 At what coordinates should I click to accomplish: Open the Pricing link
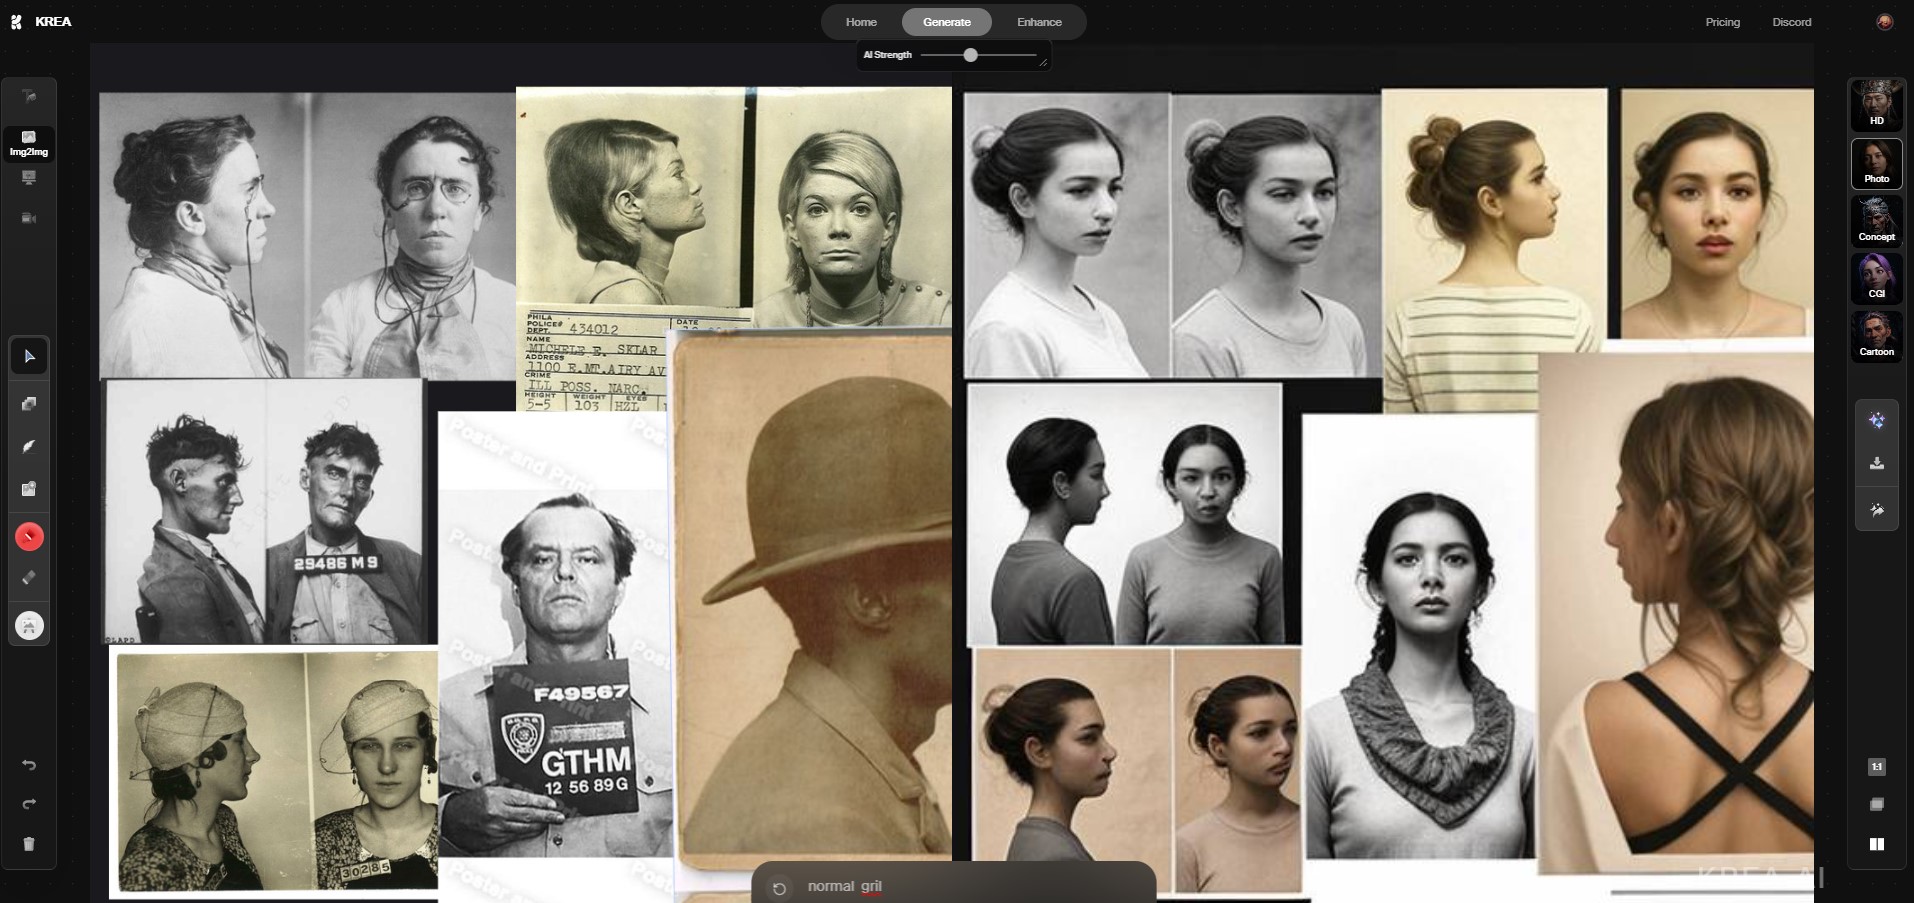click(1722, 22)
